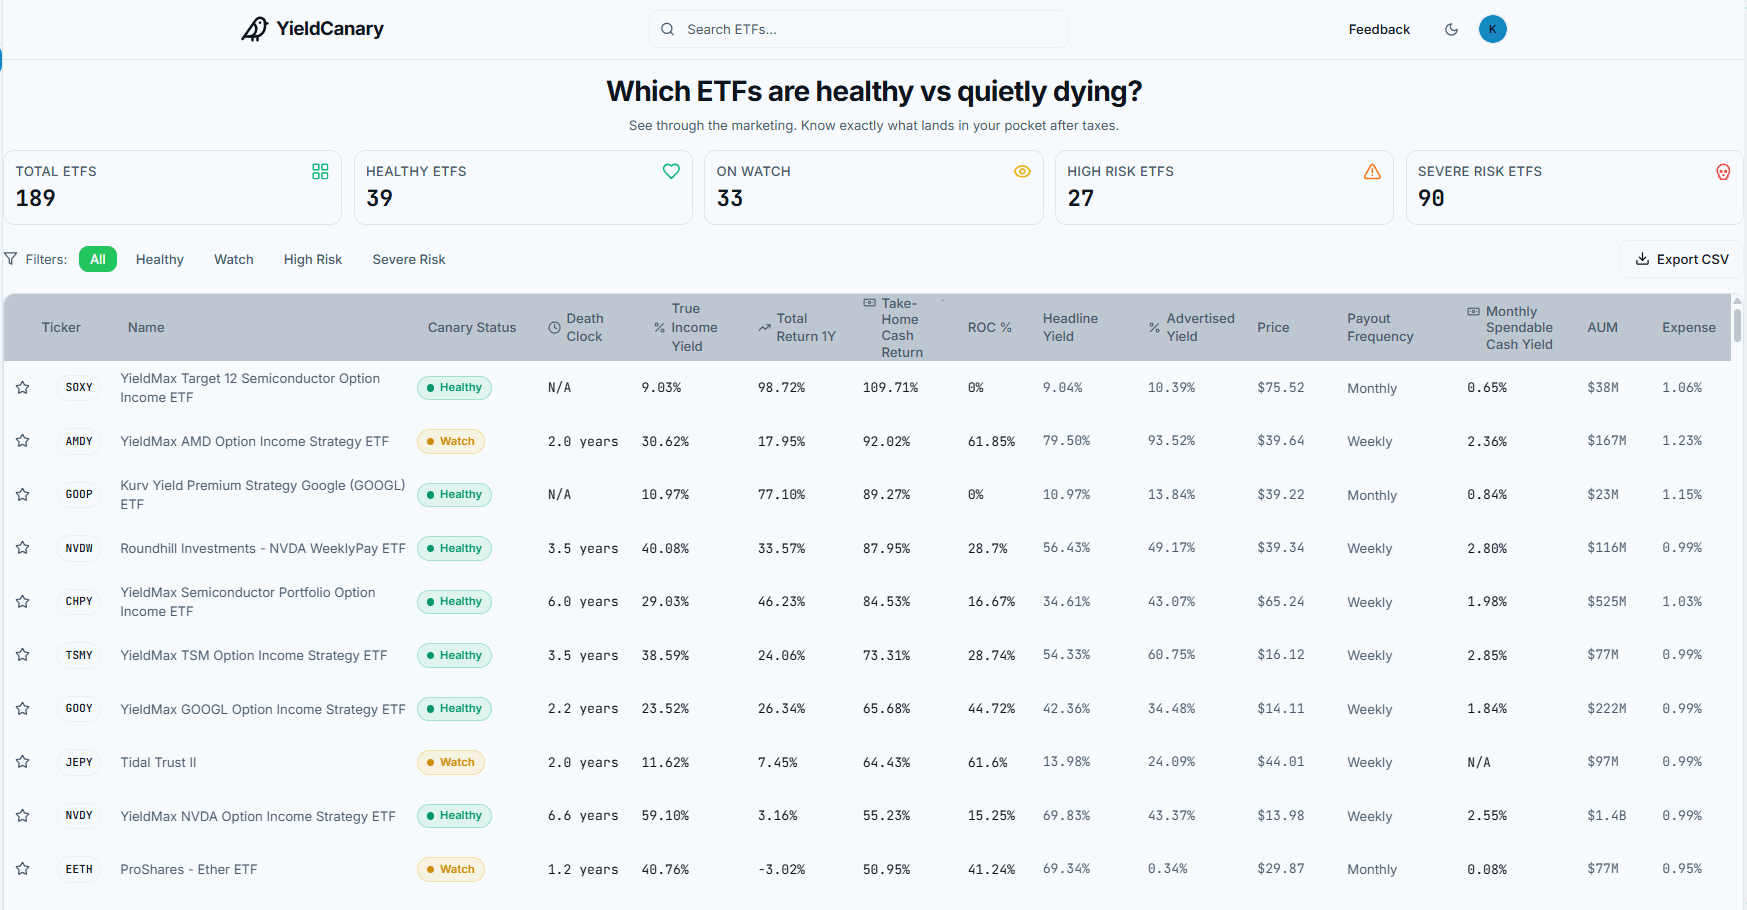Click the Watch status badge for JEPY
Viewport: 1747px width, 910px height.
tap(451, 762)
